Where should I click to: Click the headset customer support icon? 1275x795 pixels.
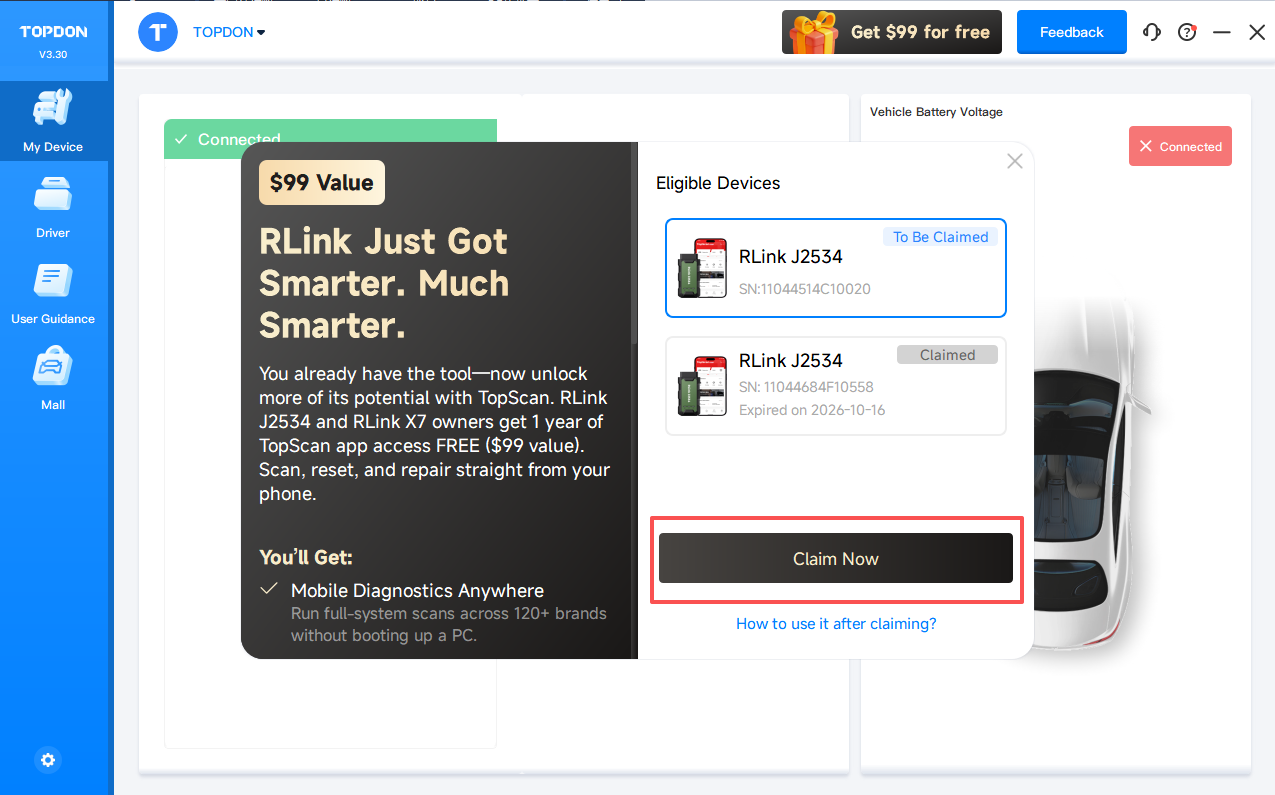pyautogui.click(x=1152, y=32)
